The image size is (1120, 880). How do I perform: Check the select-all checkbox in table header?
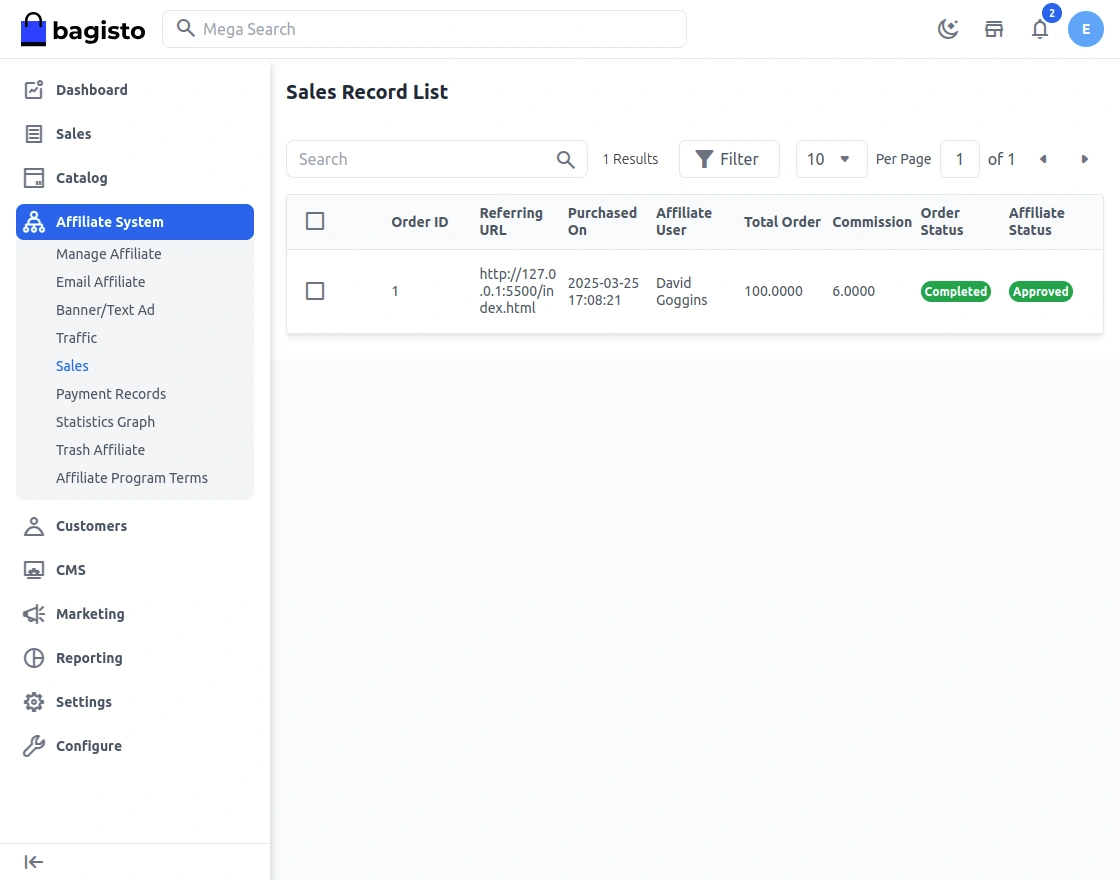(315, 221)
